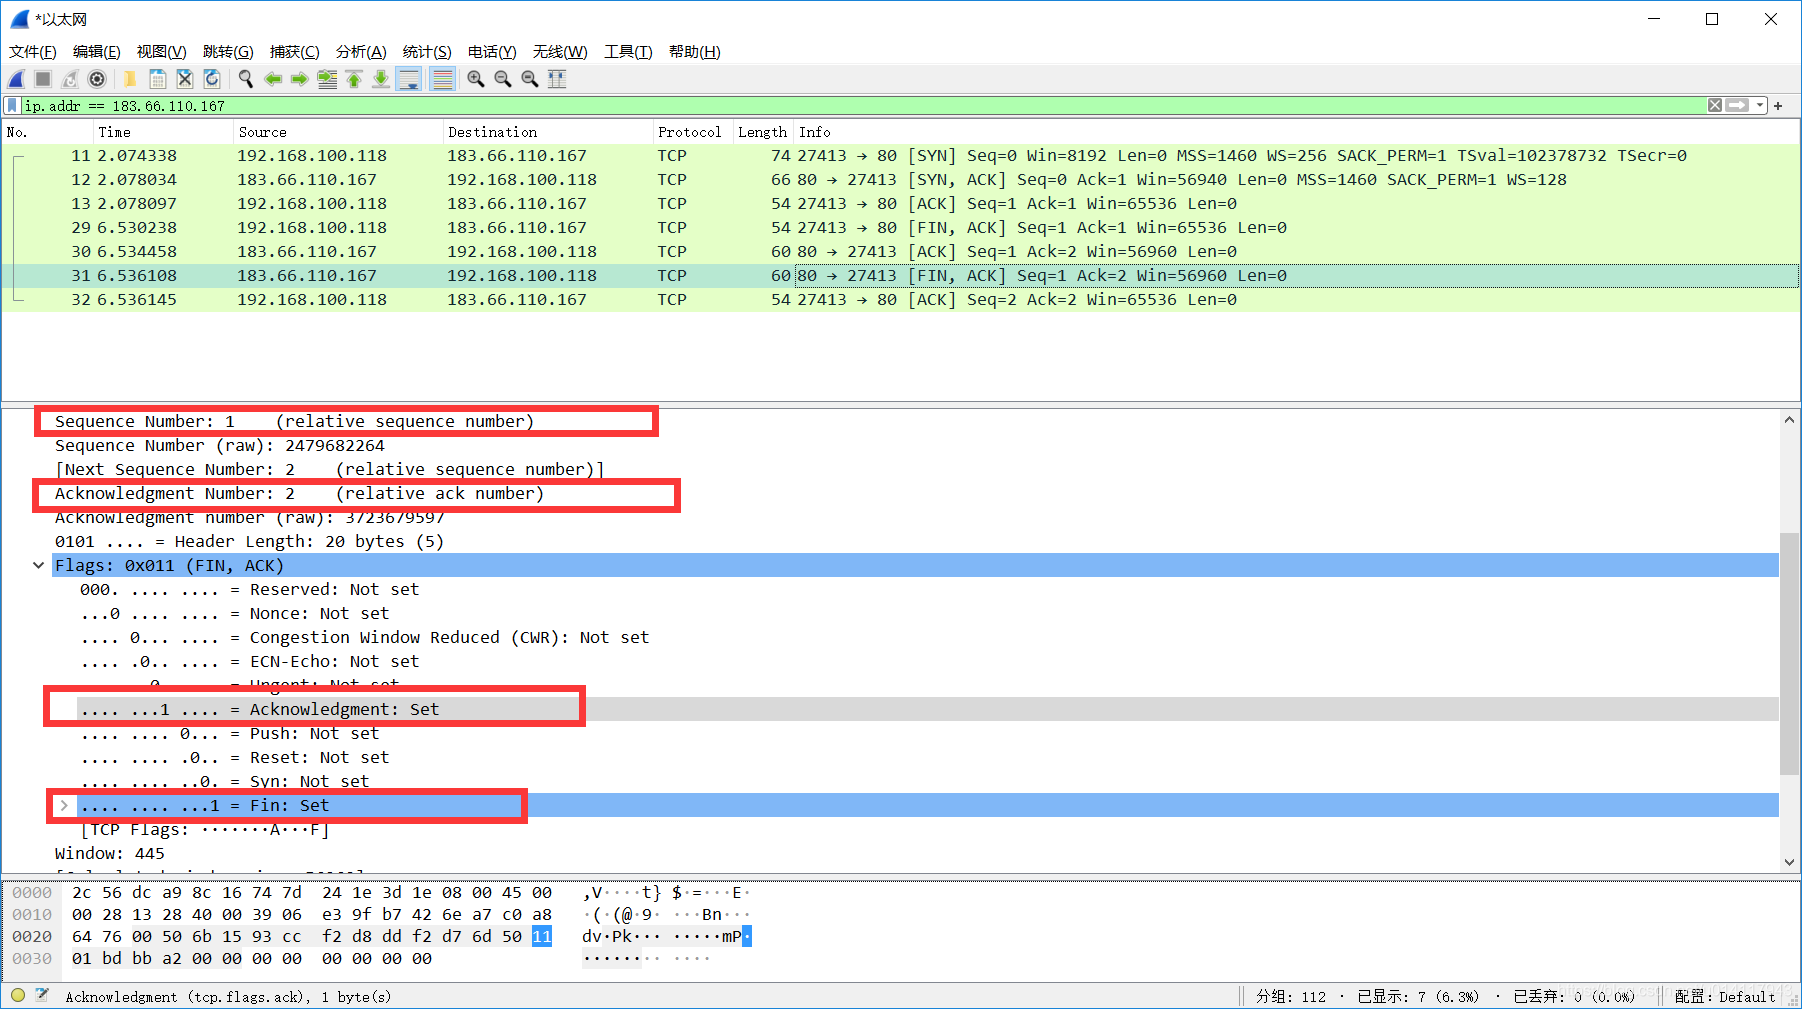Select Sequence Number (raw) line
Viewport: 1802px width, 1009px height.
click(x=219, y=446)
